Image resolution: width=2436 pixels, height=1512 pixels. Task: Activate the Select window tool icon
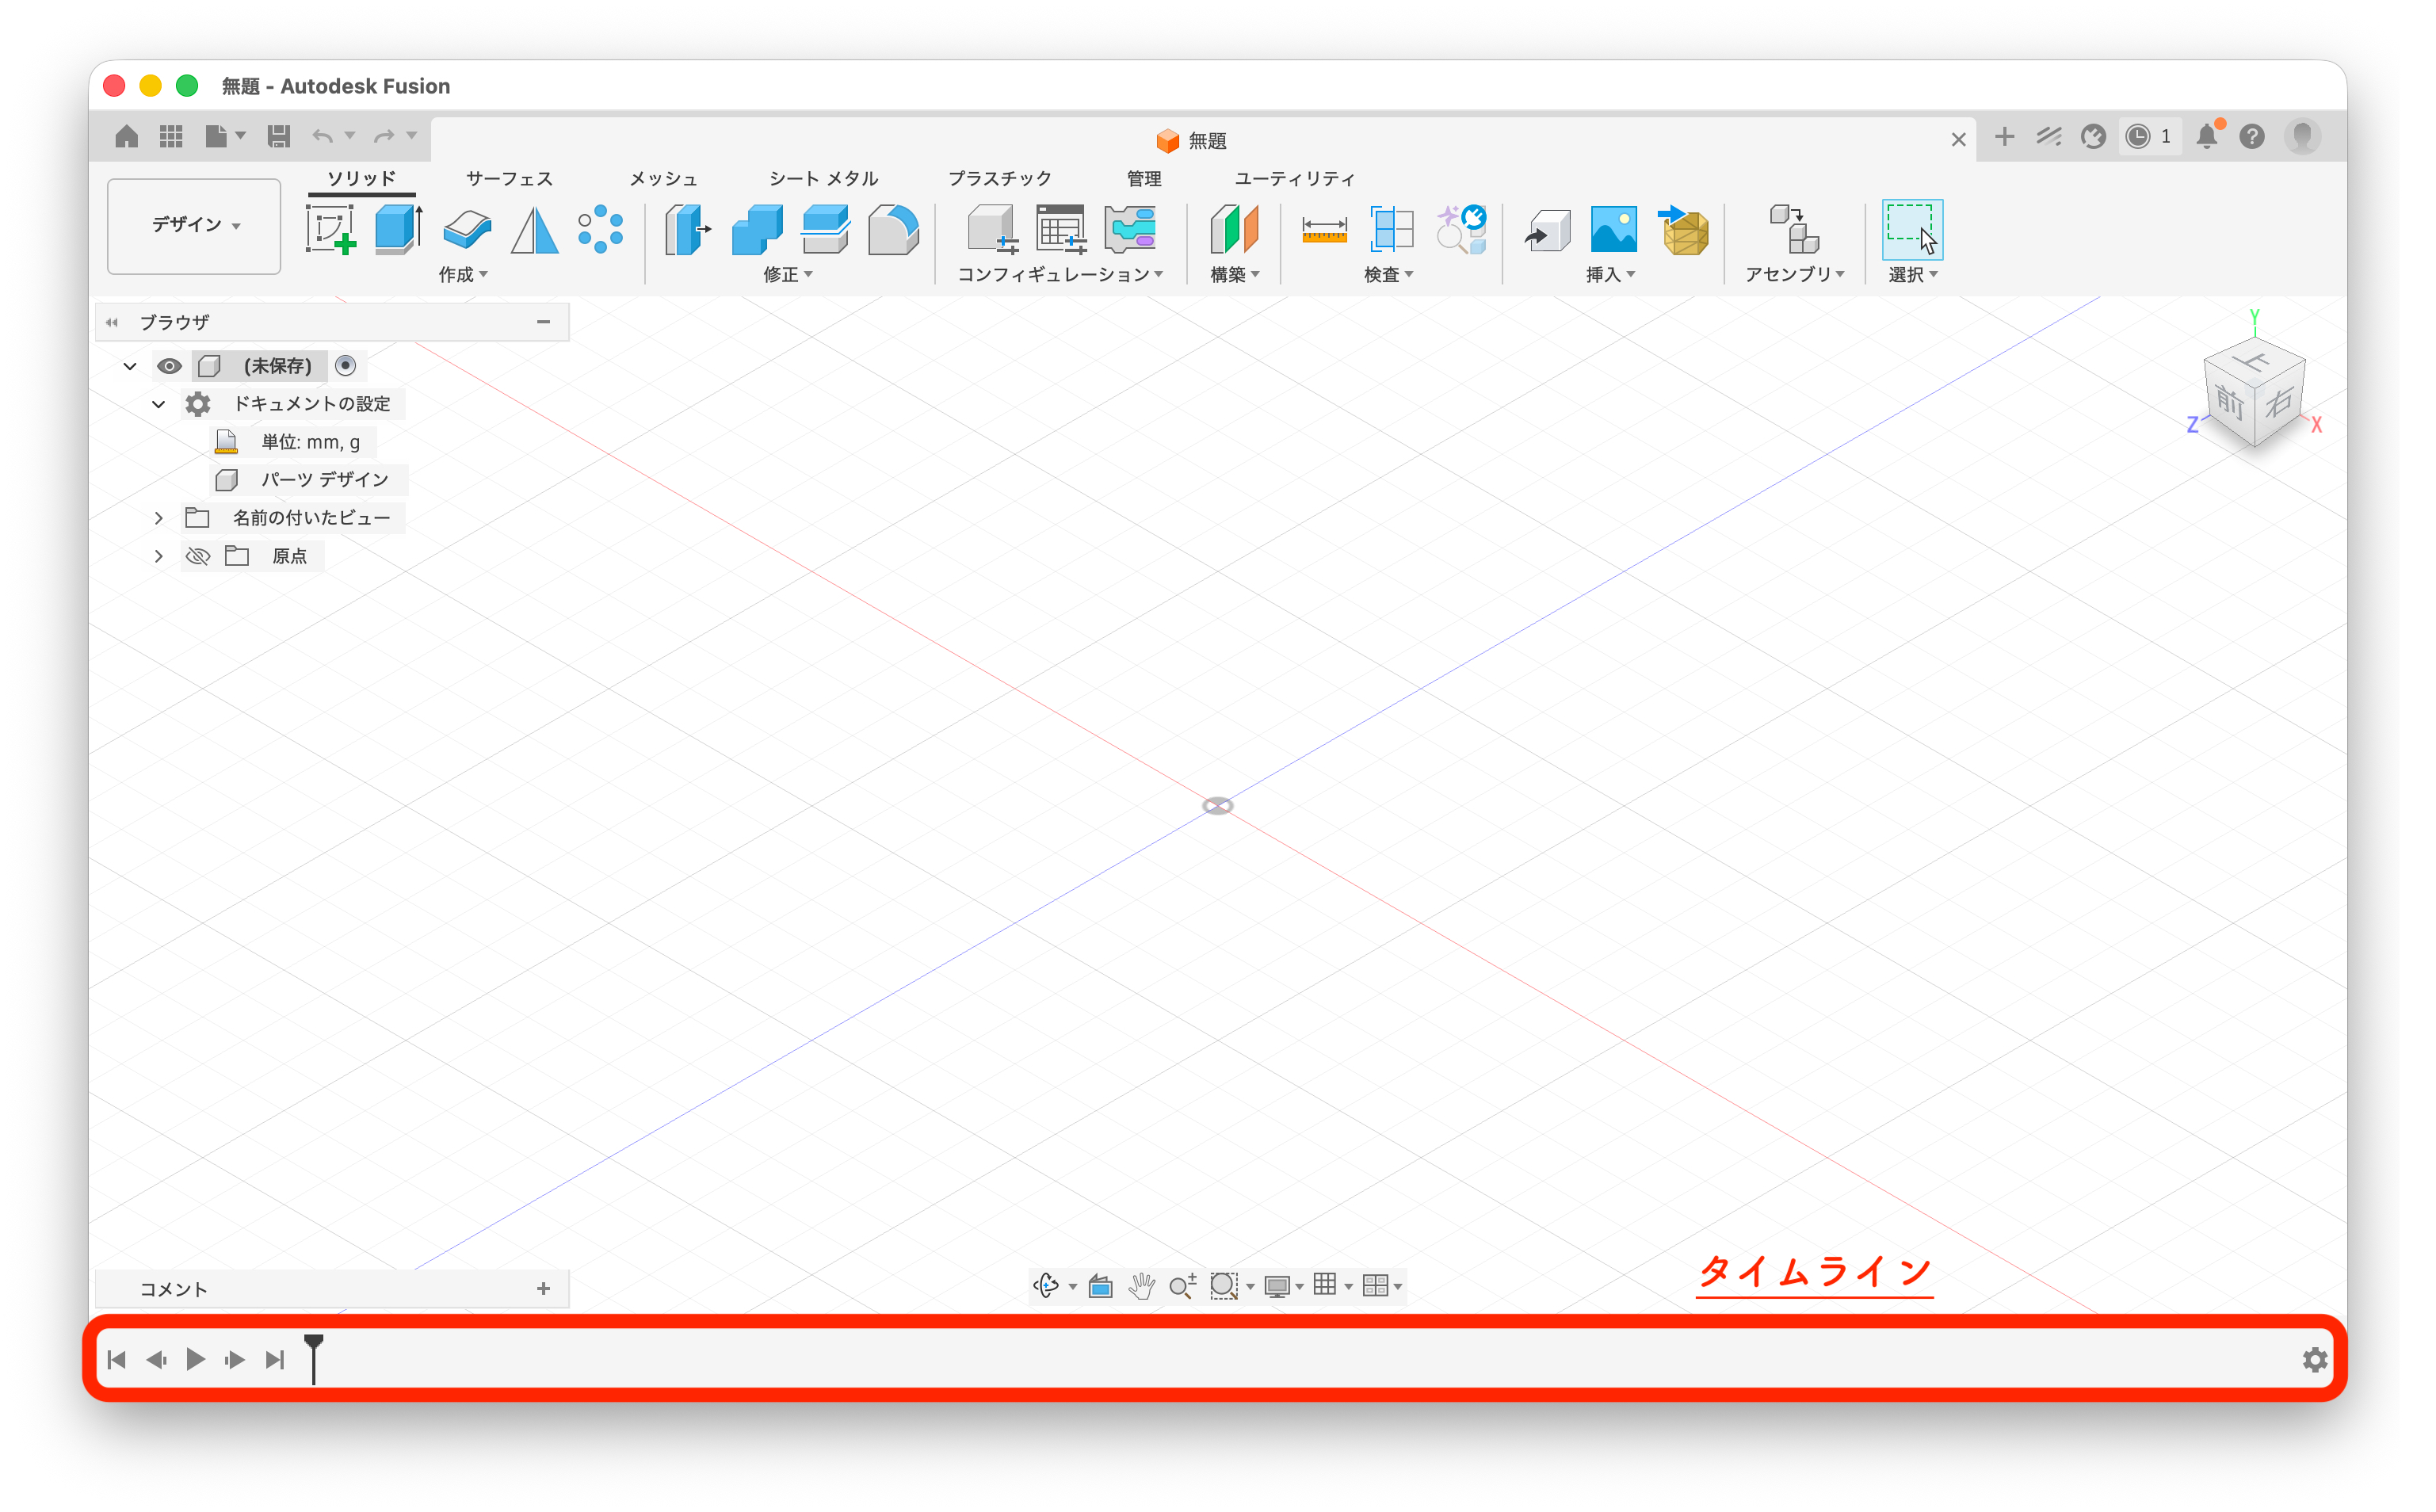tap(1912, 229)
